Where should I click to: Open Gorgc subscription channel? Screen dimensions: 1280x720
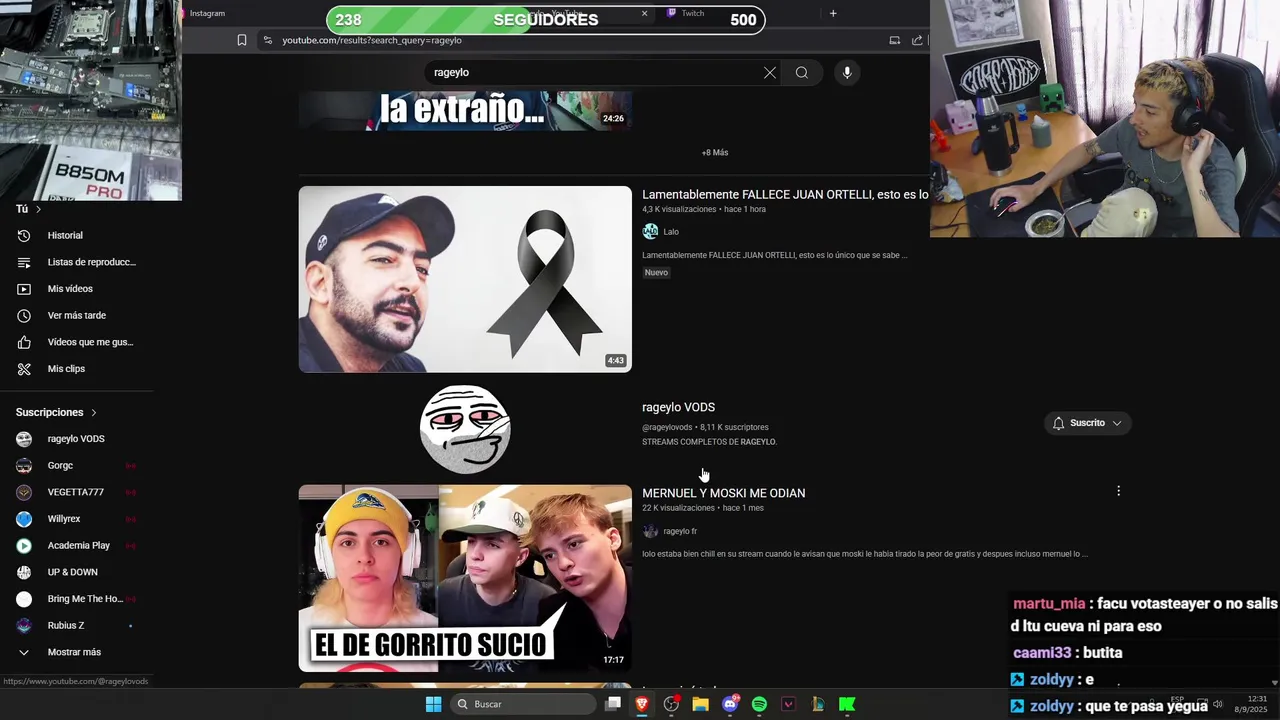click(60, 465)
